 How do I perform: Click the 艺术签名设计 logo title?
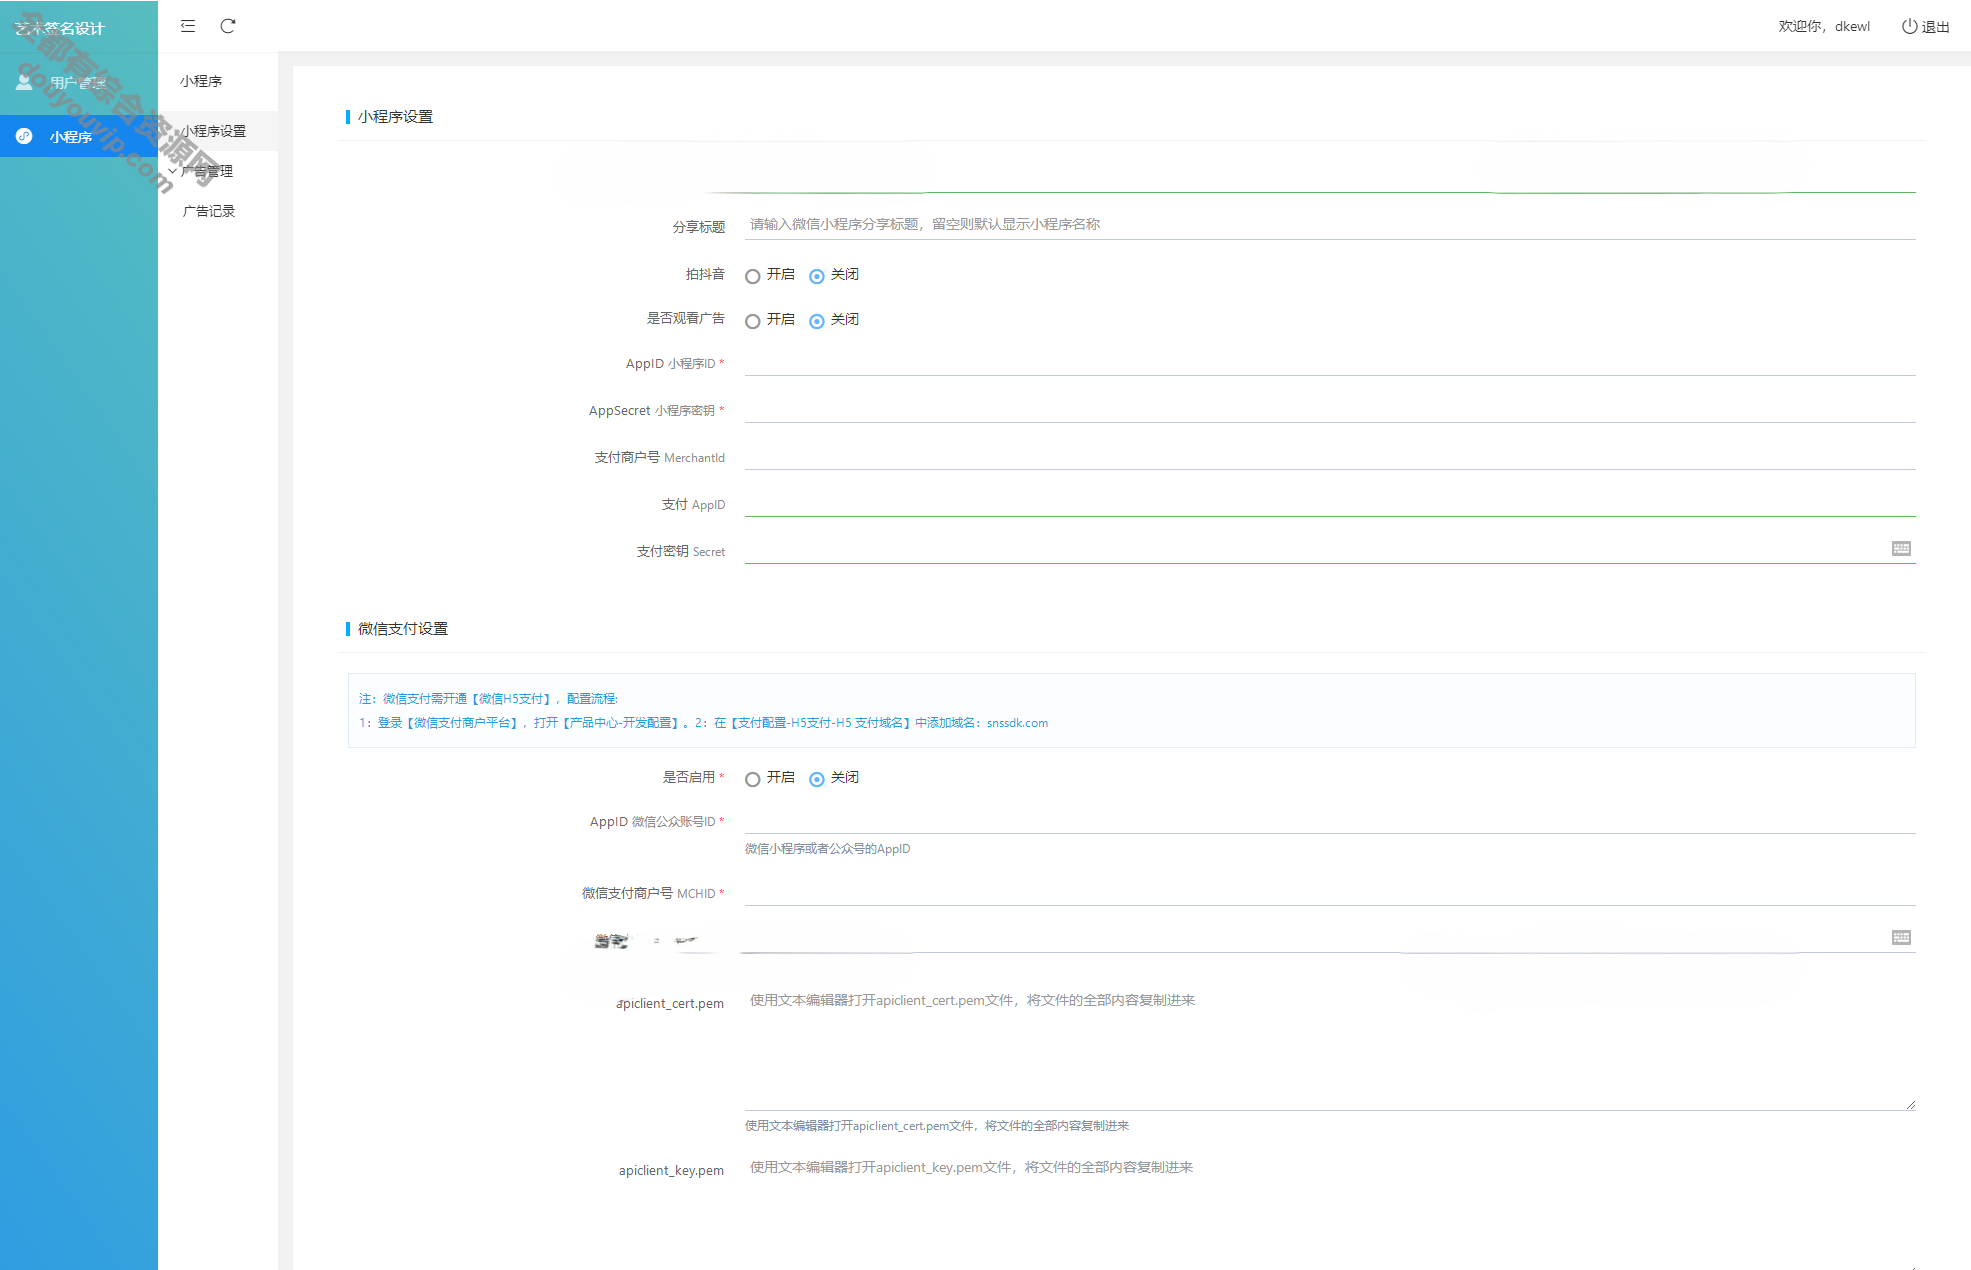click(x=60, y=28)
